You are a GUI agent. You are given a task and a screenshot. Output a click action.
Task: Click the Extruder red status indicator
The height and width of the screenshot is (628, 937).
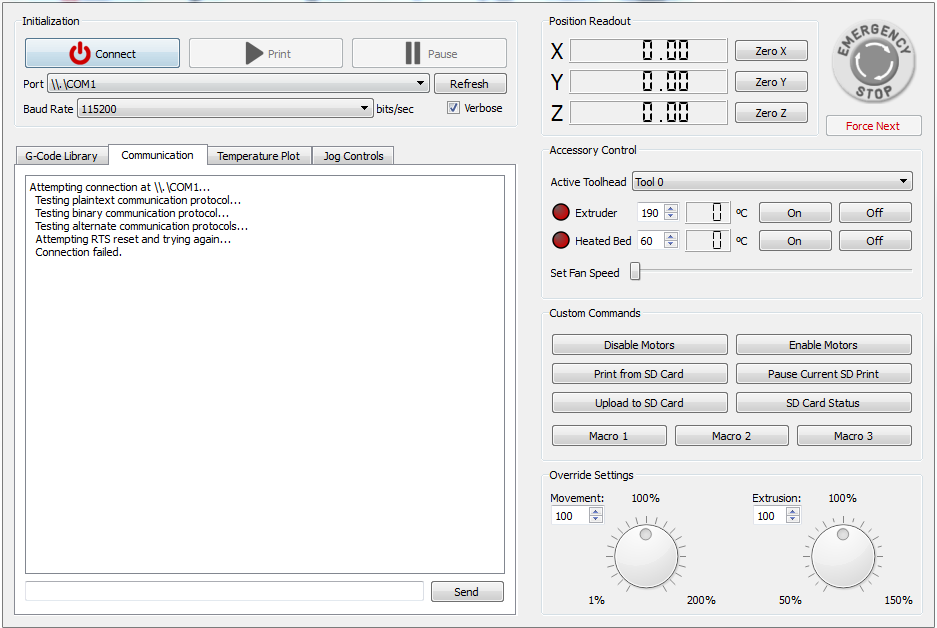click(x=560, y=213)
